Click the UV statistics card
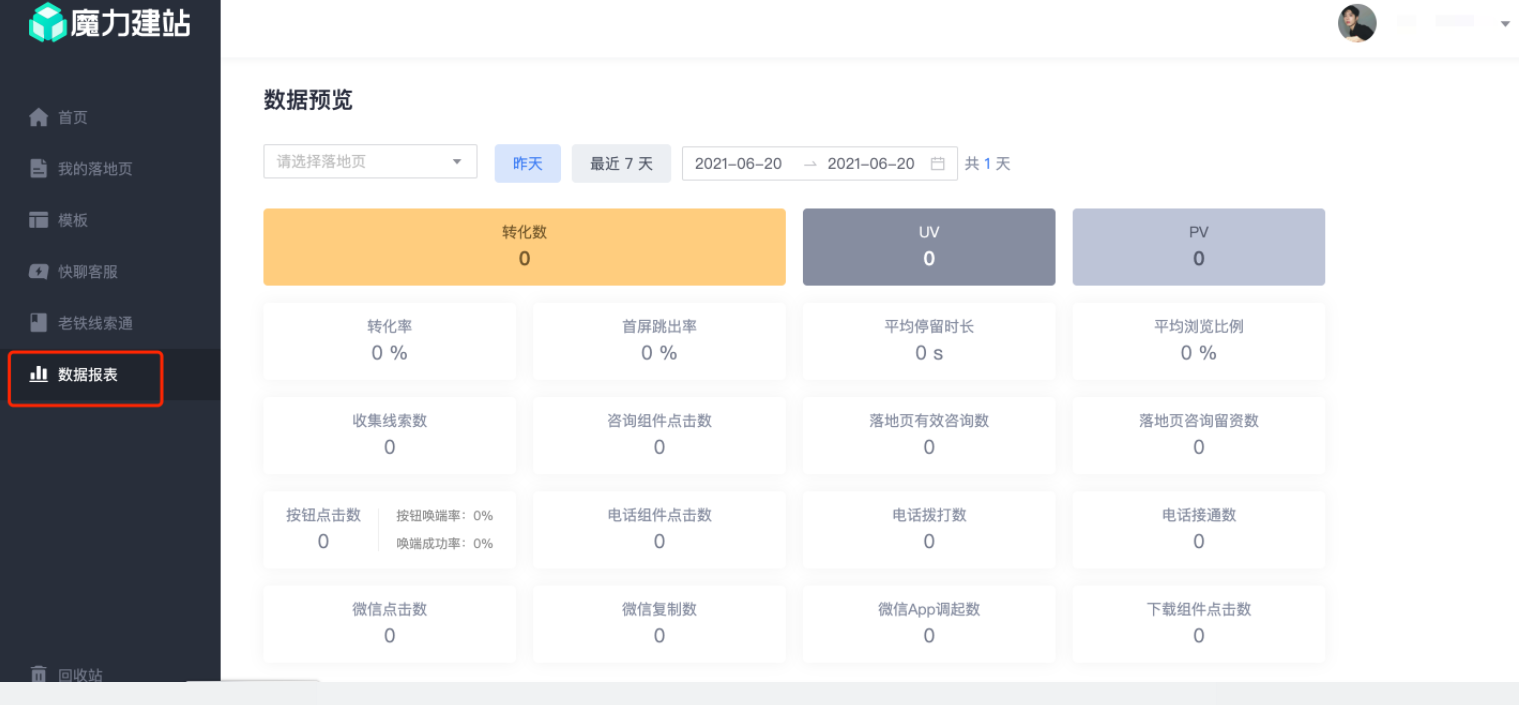 point(928,246)
